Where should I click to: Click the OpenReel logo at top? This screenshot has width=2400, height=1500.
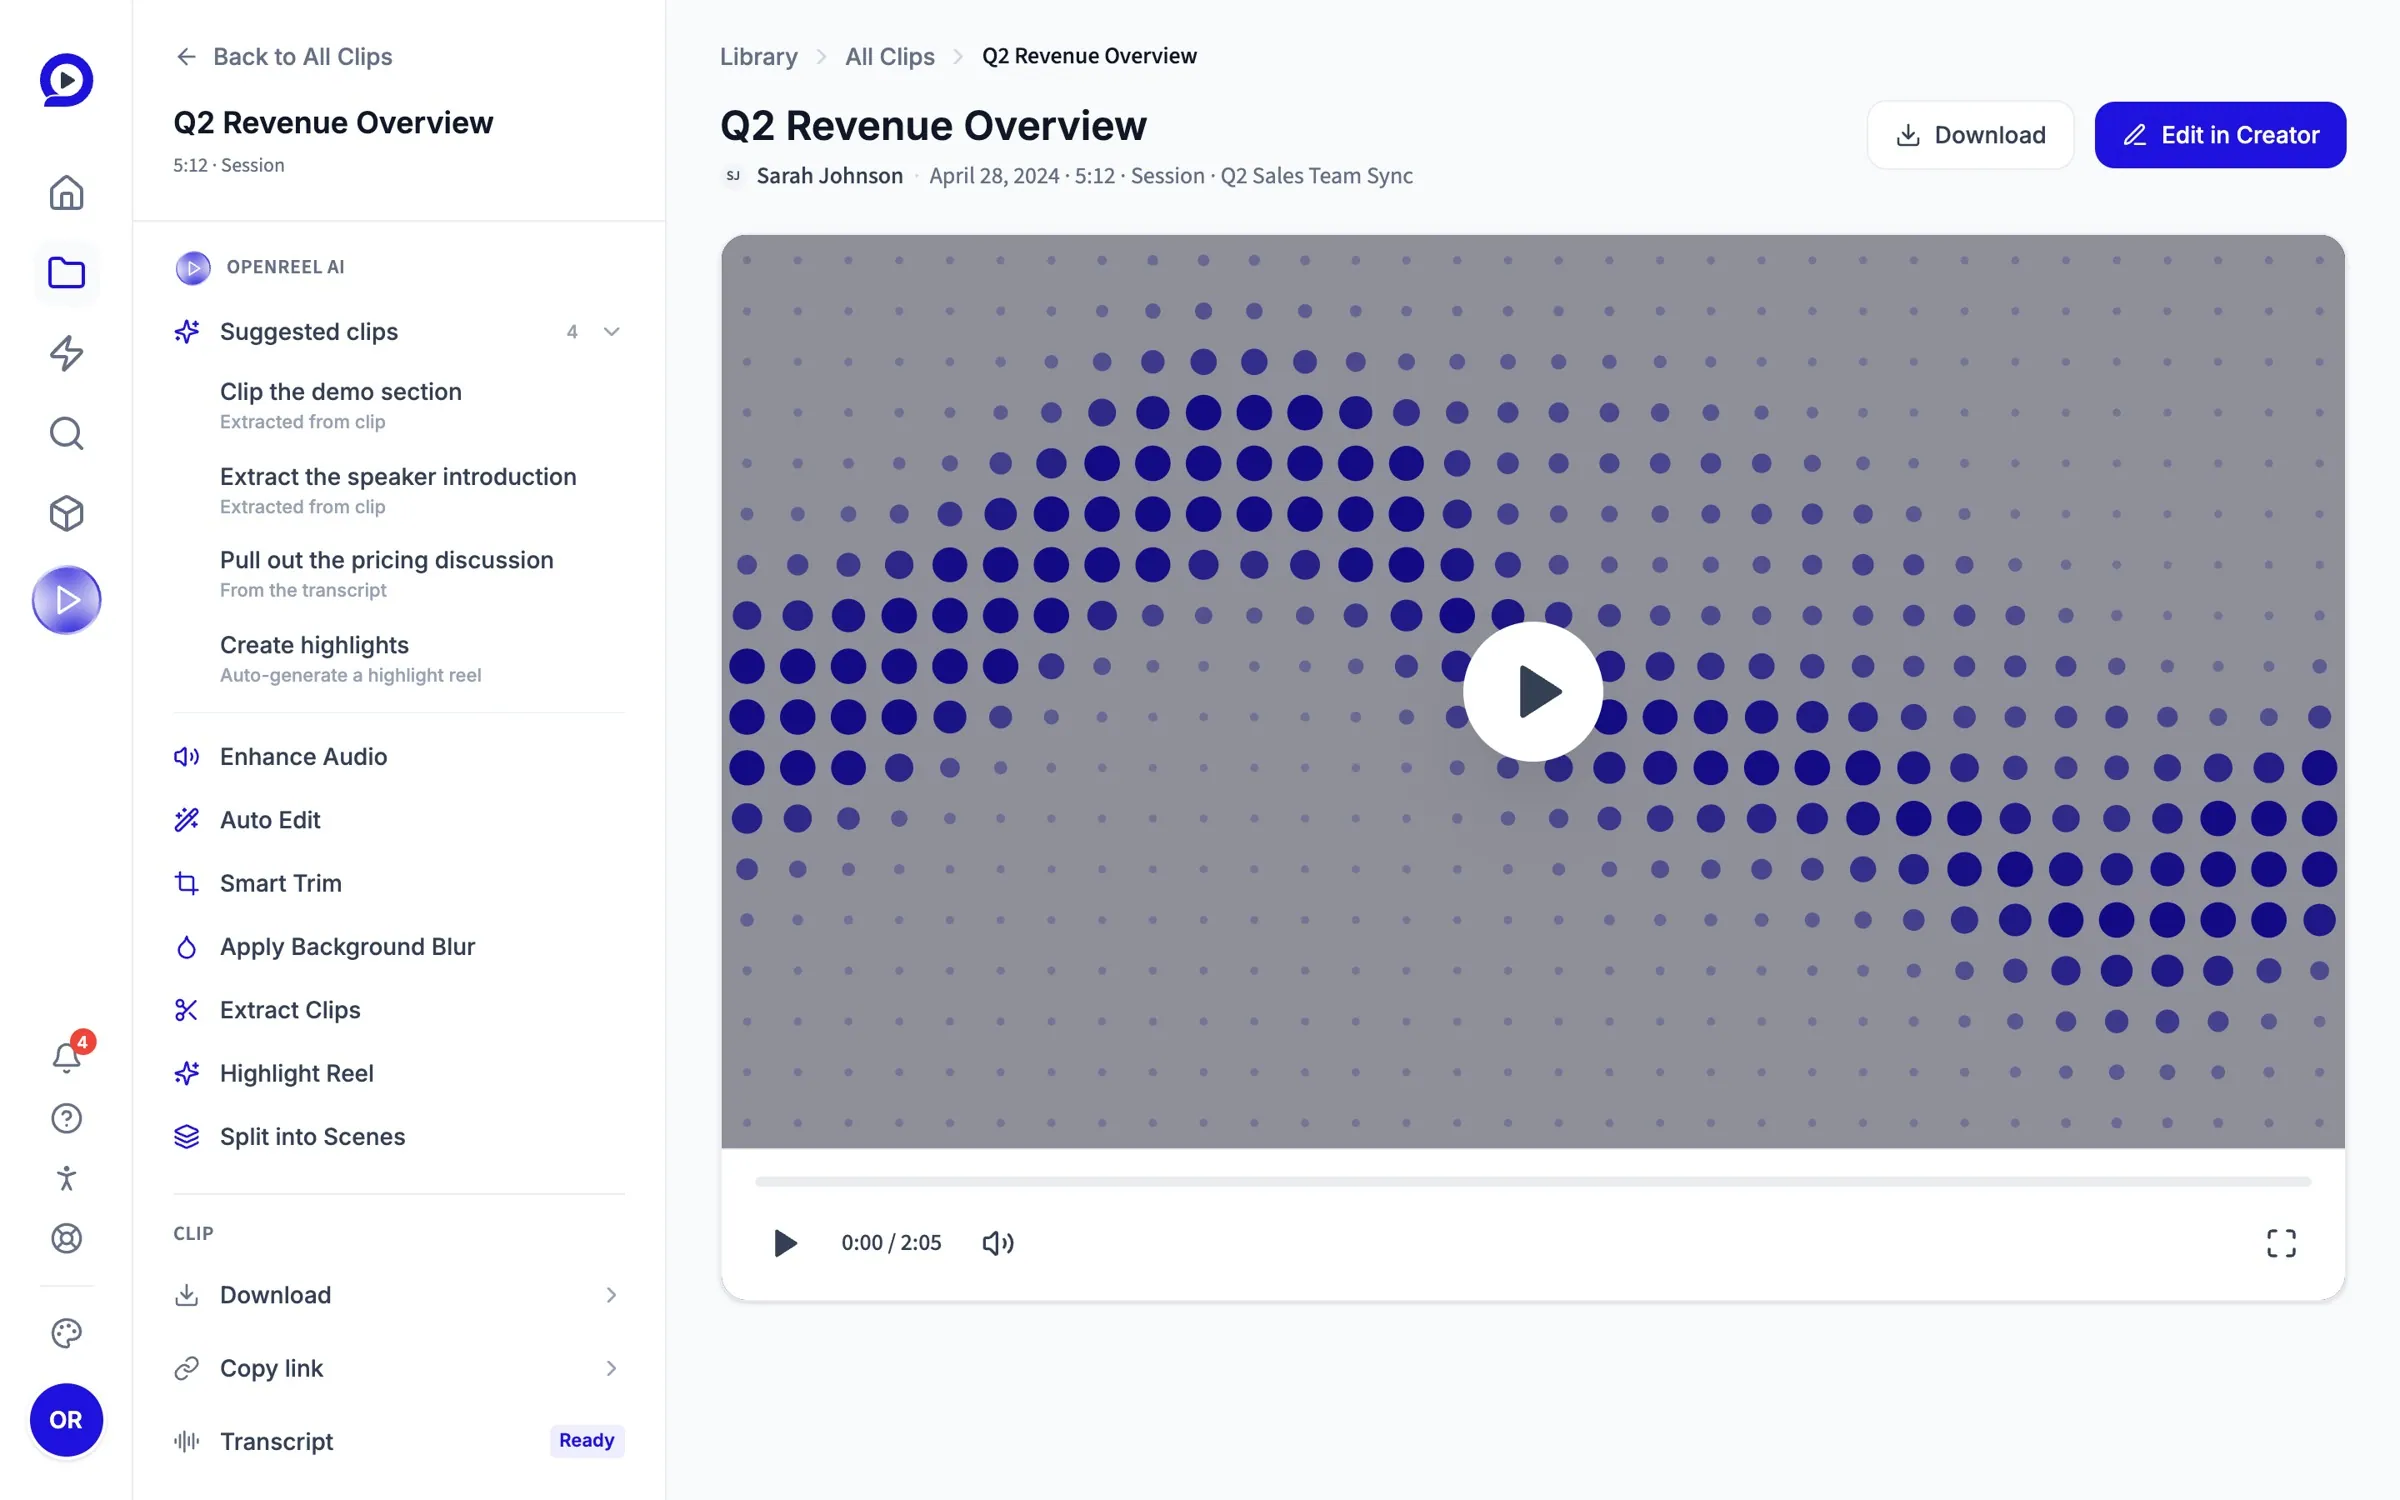point(66,79)
